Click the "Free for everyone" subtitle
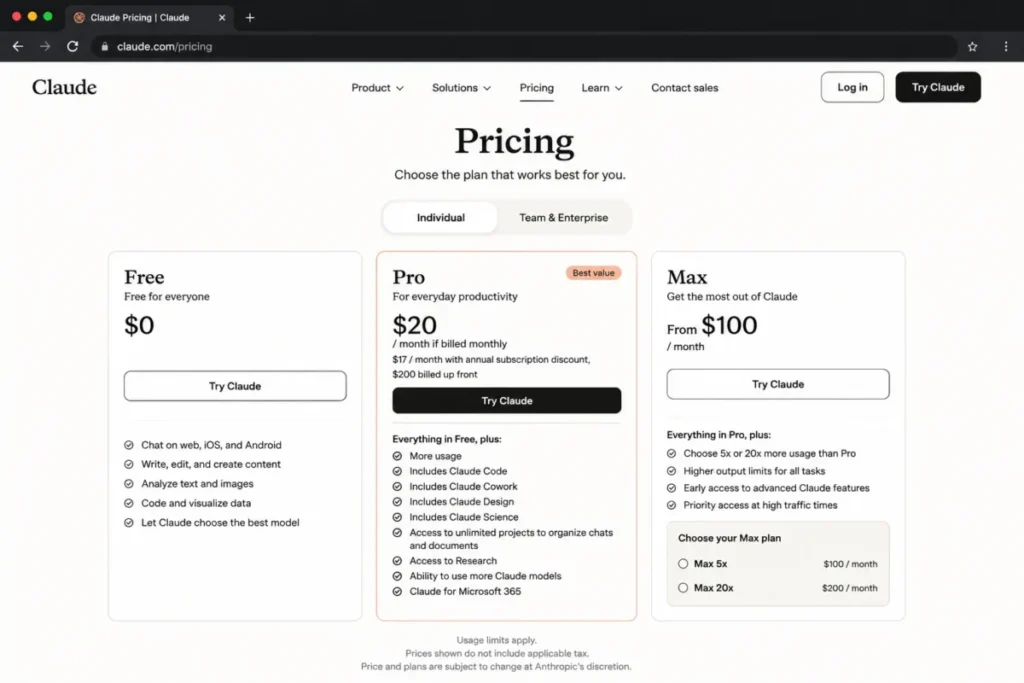 (167, 296)
